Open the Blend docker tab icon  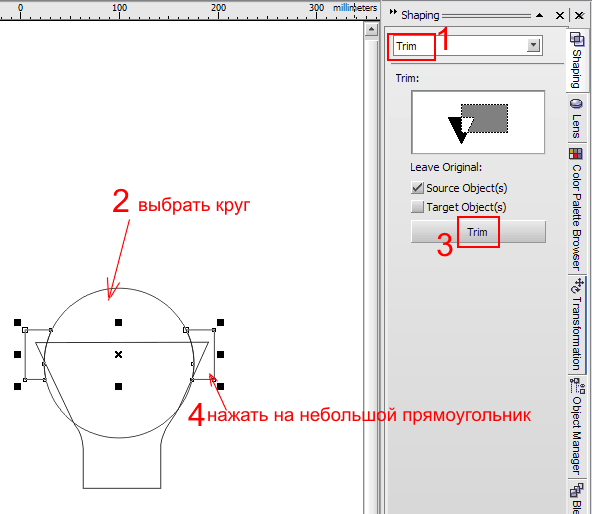pyautogui.click(x=577, y=490)
